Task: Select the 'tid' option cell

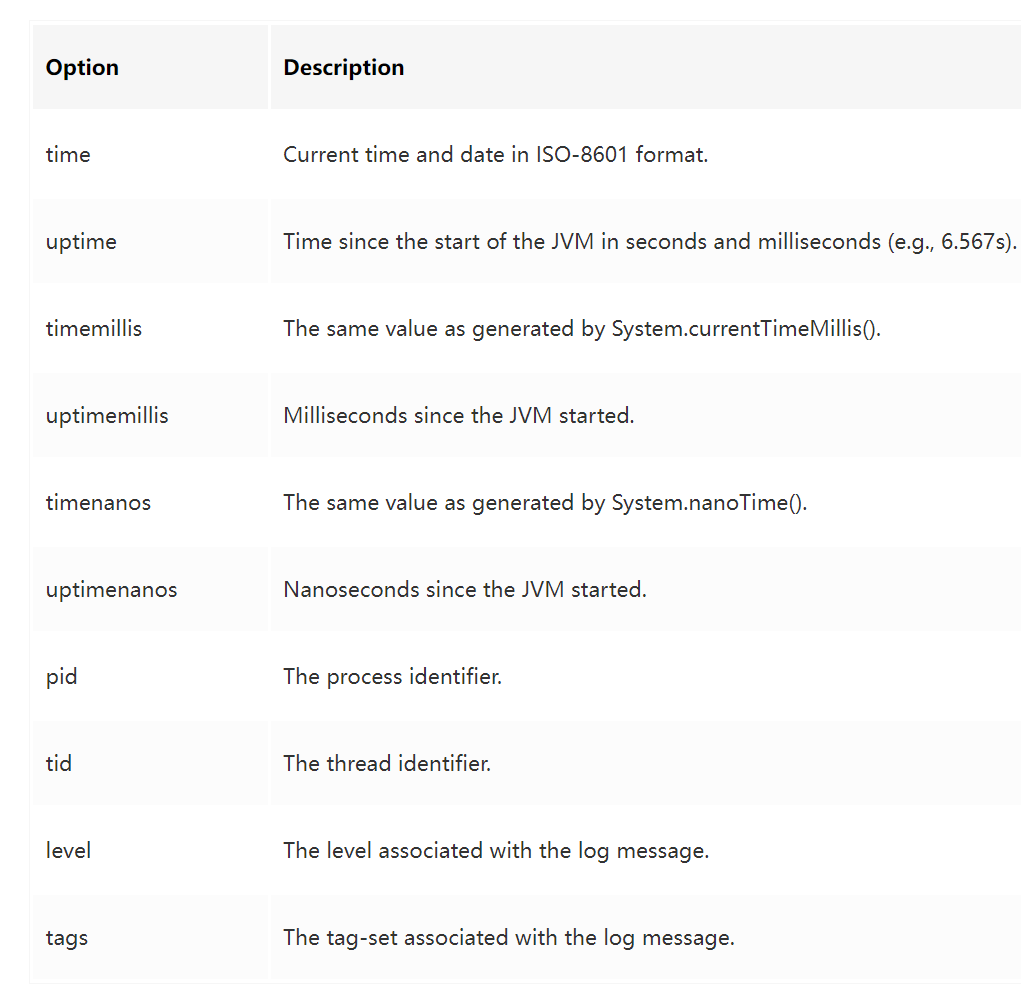Action: pyautogui.click(x=150, y=763)
